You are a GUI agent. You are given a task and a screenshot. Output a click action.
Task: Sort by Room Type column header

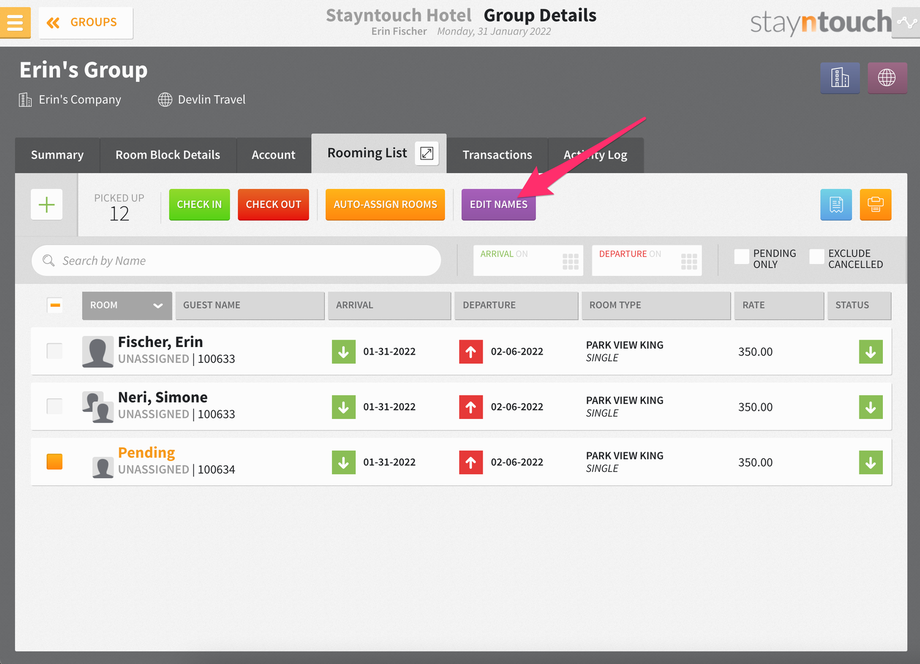point(656,306)
